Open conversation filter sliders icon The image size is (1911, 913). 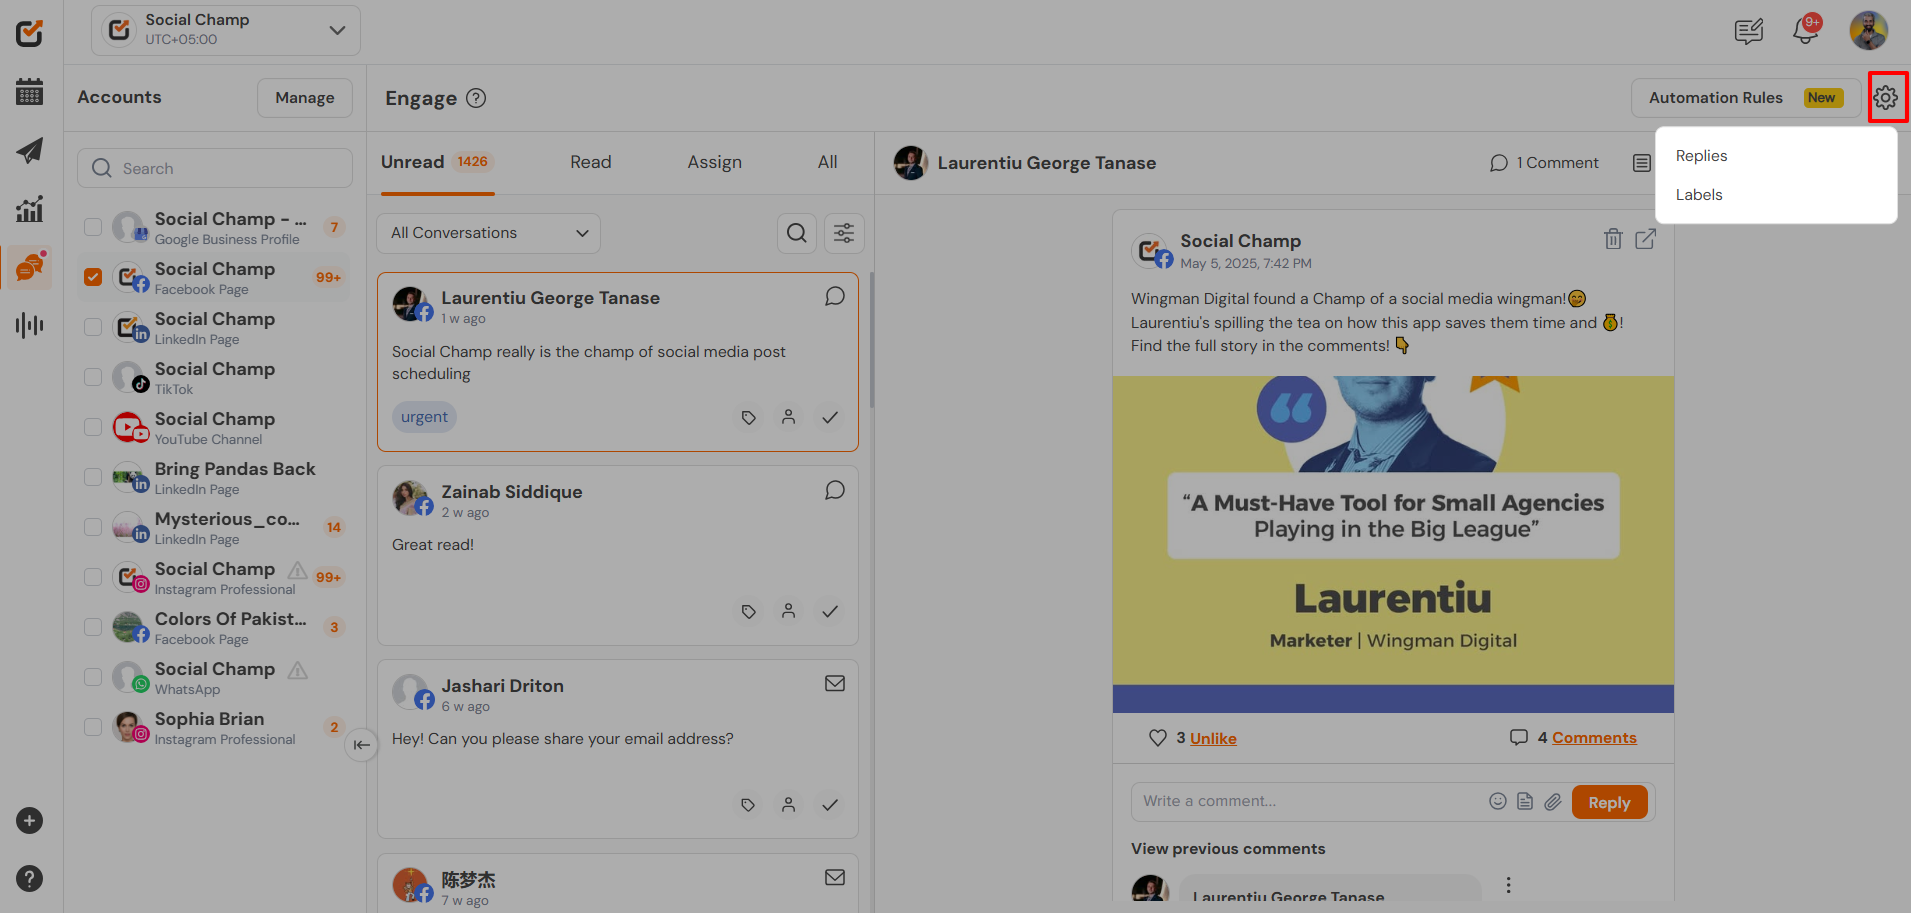click(844, 233)
